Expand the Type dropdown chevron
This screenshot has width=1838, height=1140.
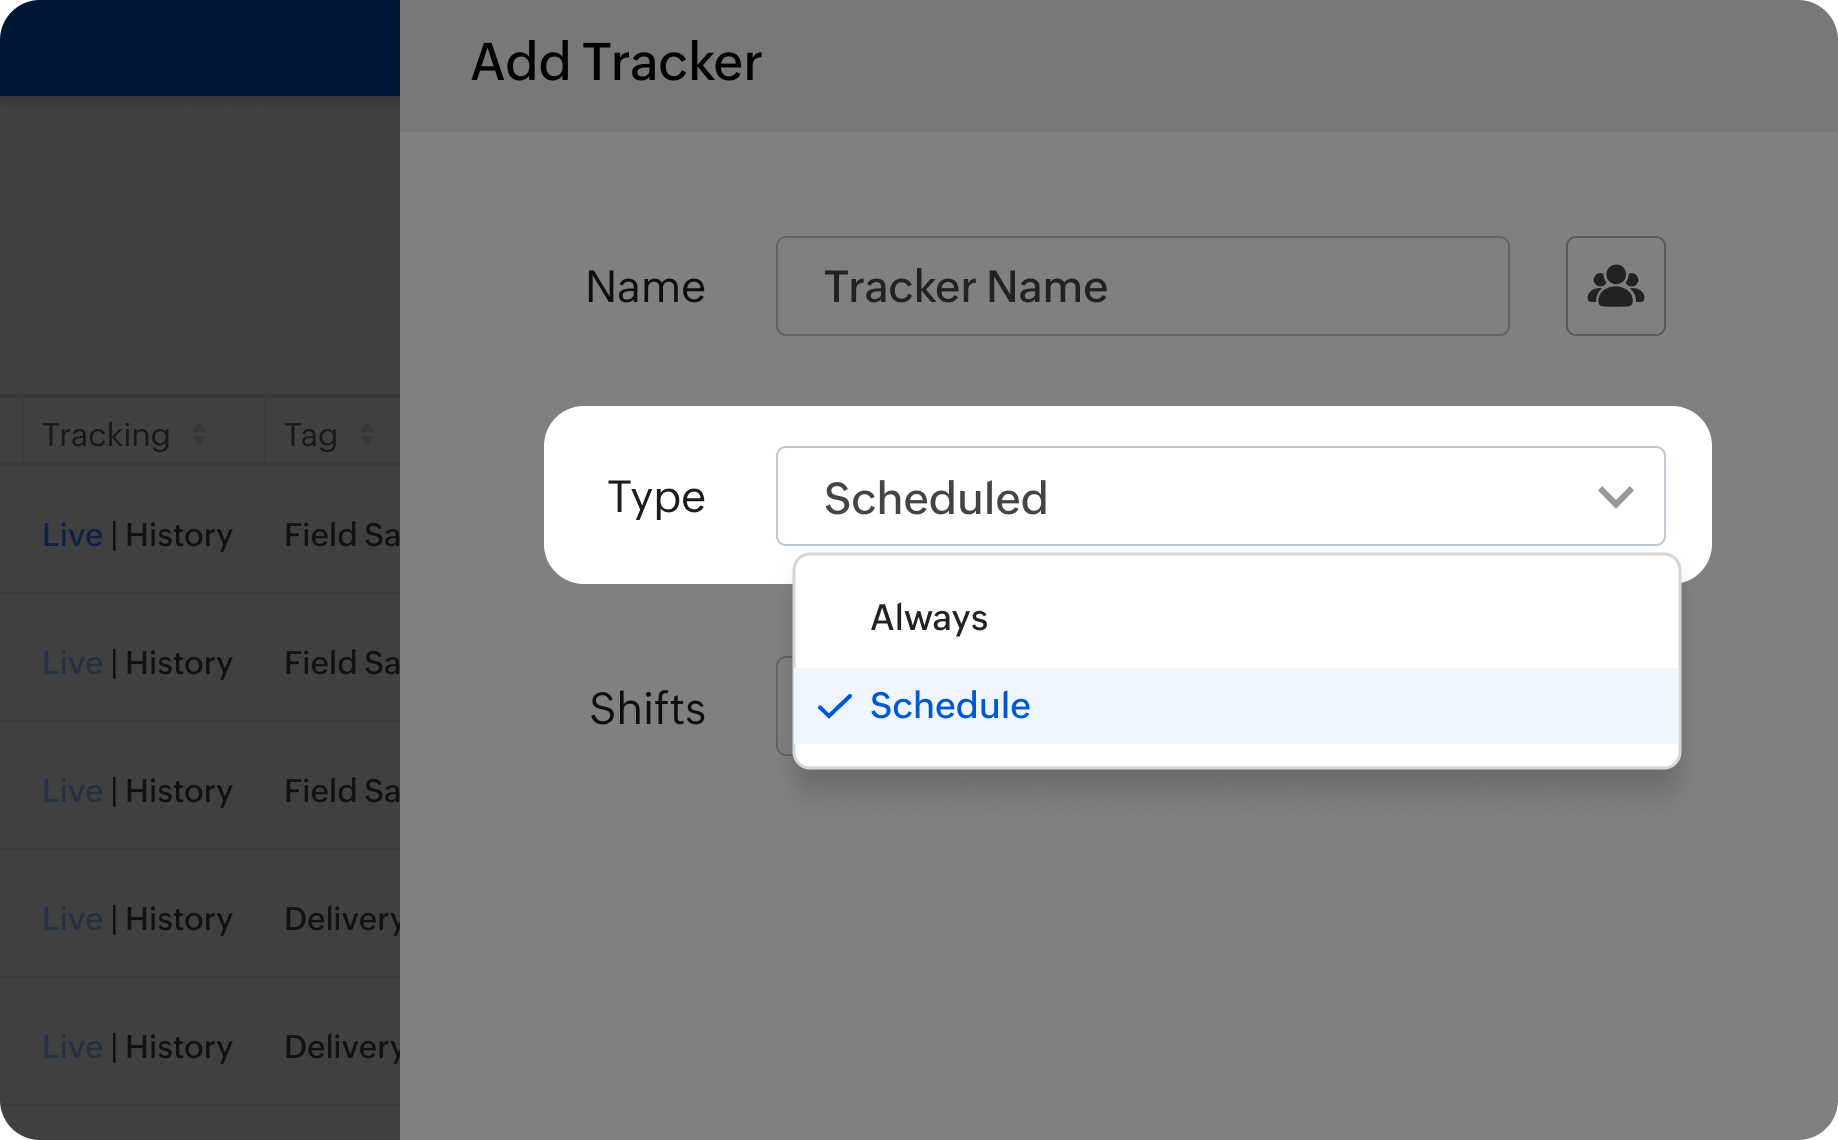(1615, 497)
